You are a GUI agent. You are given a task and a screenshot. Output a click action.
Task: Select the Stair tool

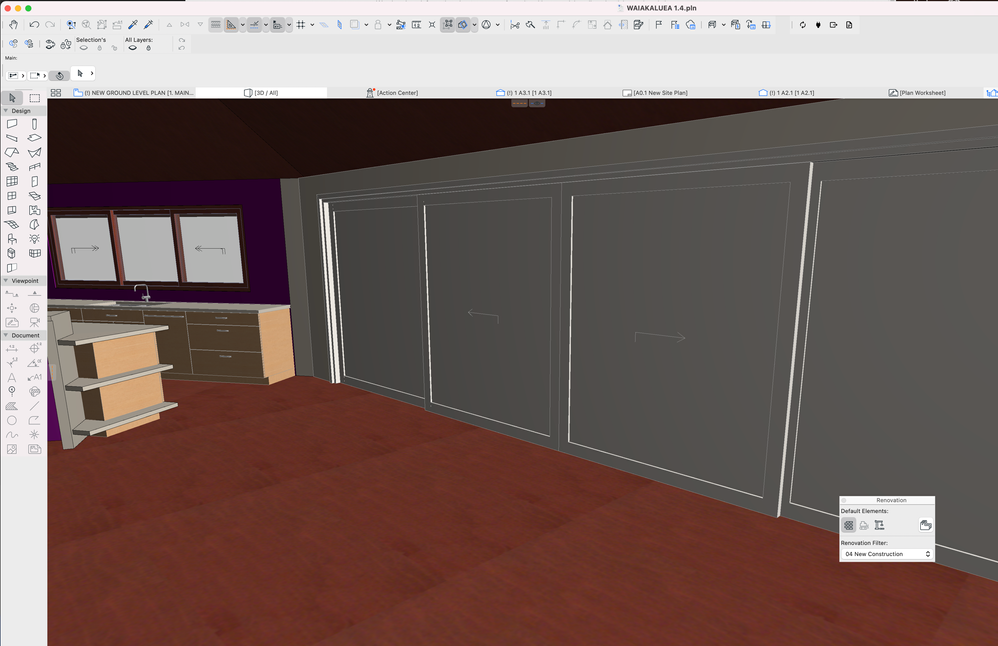click(x=12, y=167)
